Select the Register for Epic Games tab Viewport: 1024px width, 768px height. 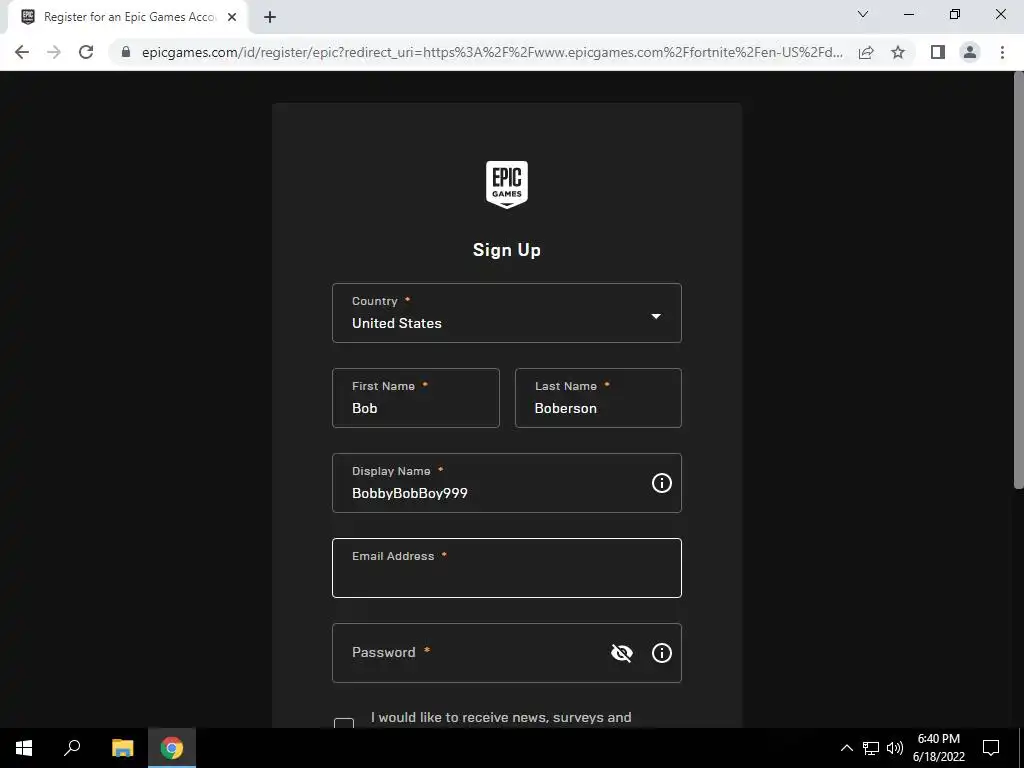(x=128, y=18)
